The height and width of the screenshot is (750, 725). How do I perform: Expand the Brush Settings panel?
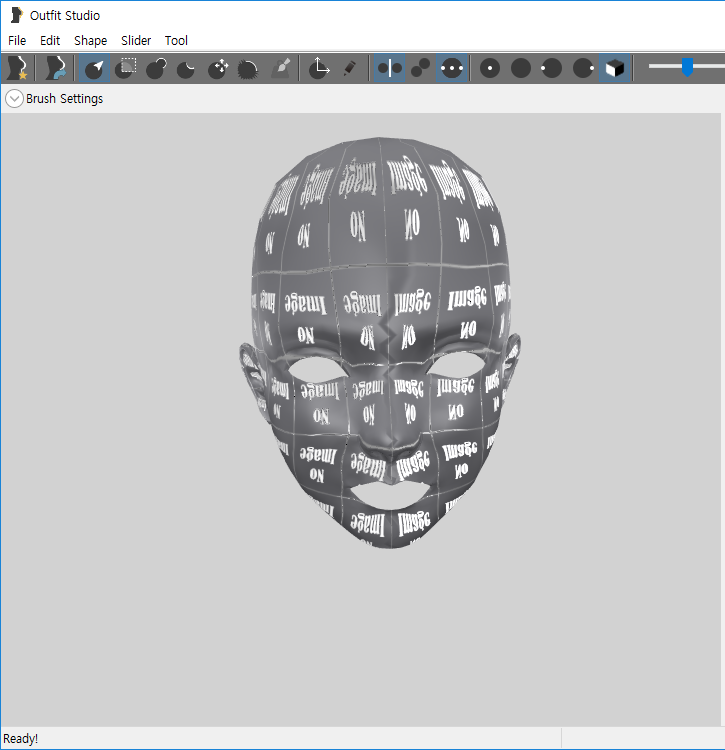tap(14, 99)
